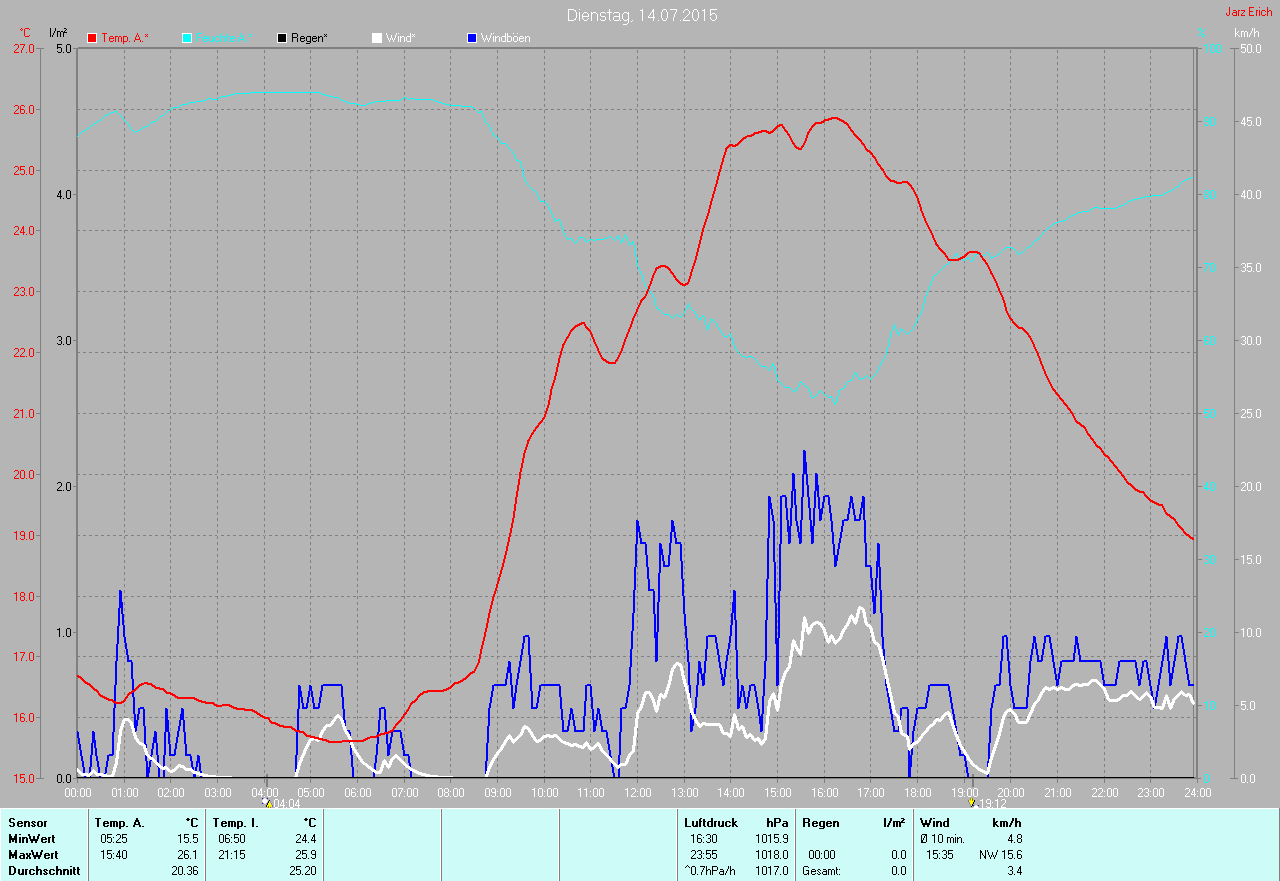This screenshot has height=881, width=1280.
Task: Click the 12:00 time axis label
Action: tap(637, 793)
